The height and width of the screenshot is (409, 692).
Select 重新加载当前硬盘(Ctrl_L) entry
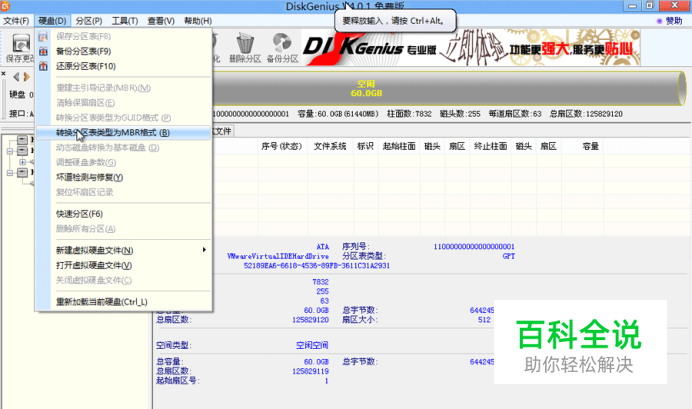(x=124, y=302)
